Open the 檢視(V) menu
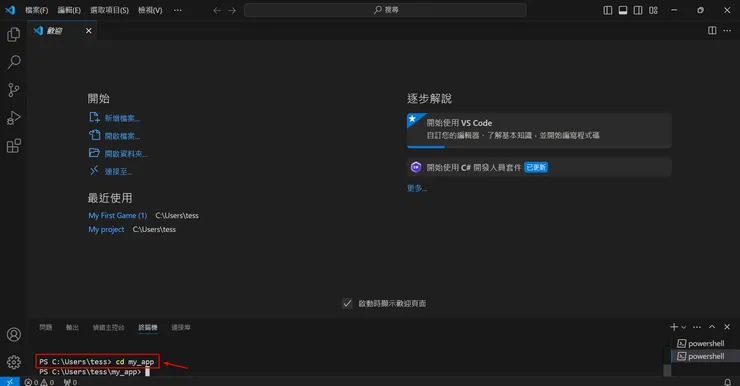Image resolution: width=740 pixels, height=386 pixels. pos(150,10)
